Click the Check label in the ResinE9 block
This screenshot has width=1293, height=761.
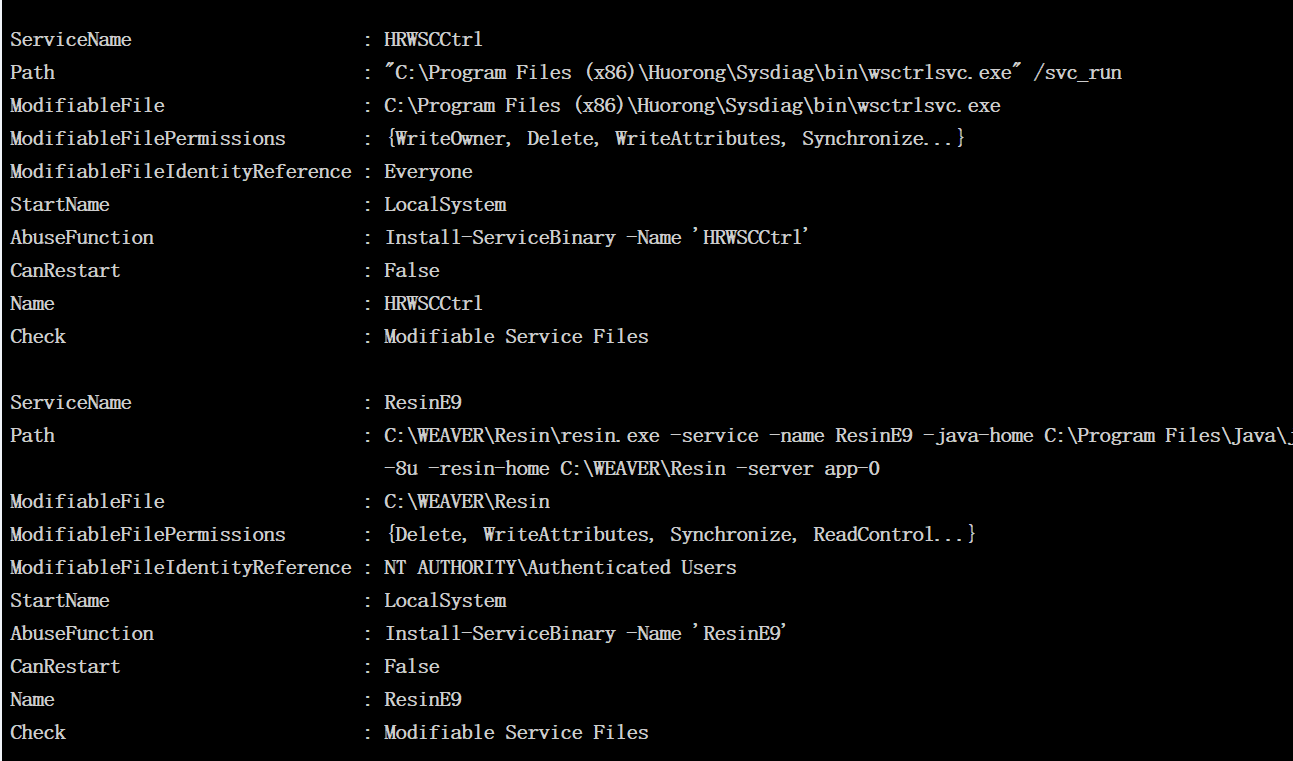click(x=38, y=733)
